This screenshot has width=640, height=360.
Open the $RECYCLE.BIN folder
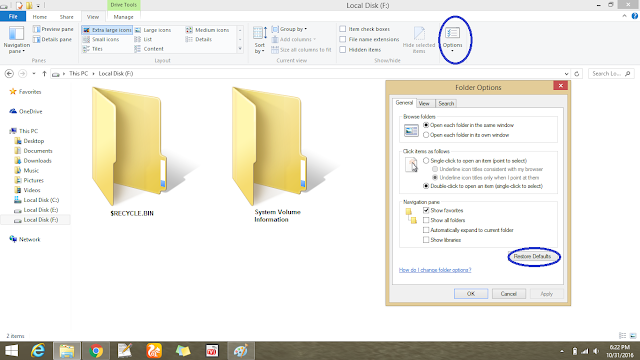pos(131,152)
